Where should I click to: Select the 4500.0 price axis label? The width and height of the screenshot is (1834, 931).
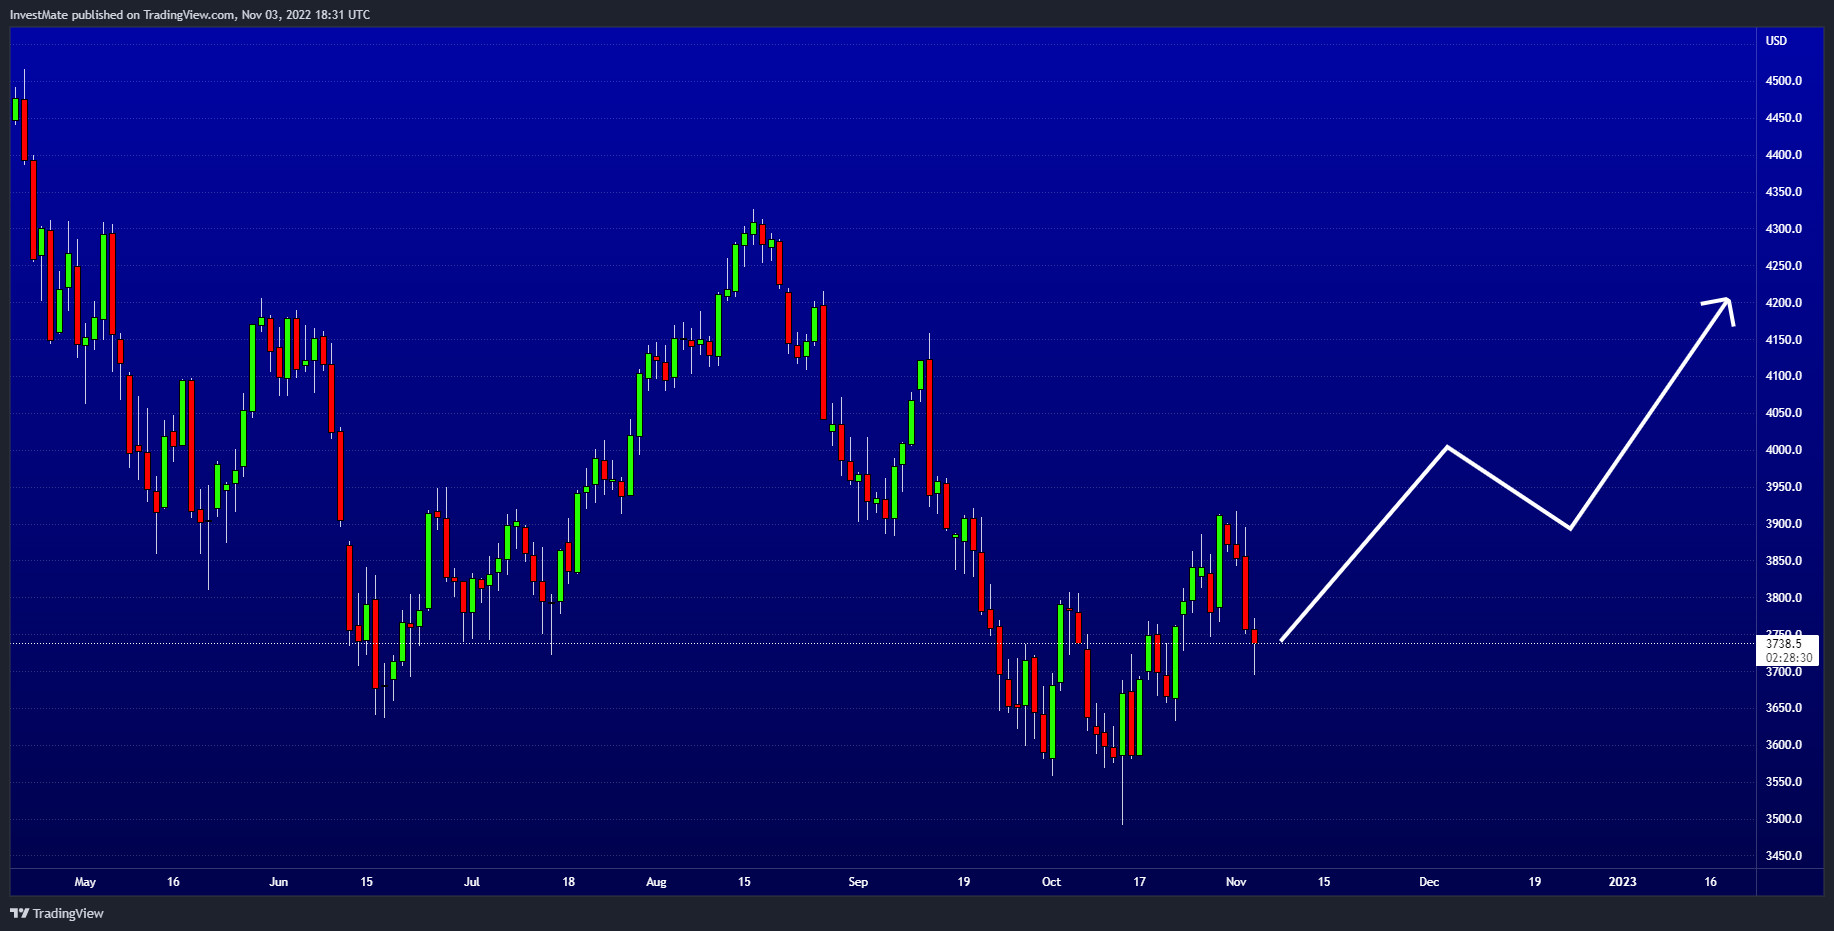tap(1784, 81)
